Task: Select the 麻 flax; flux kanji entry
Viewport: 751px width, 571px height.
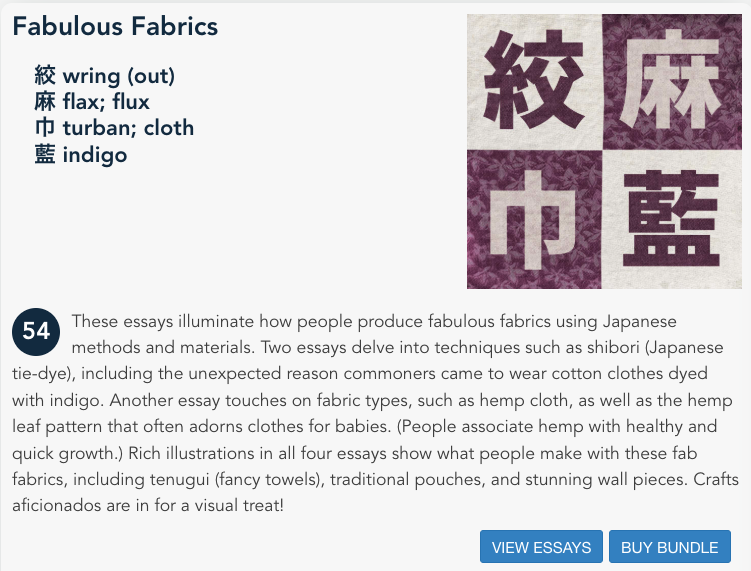Action: [x=92, y=102]
